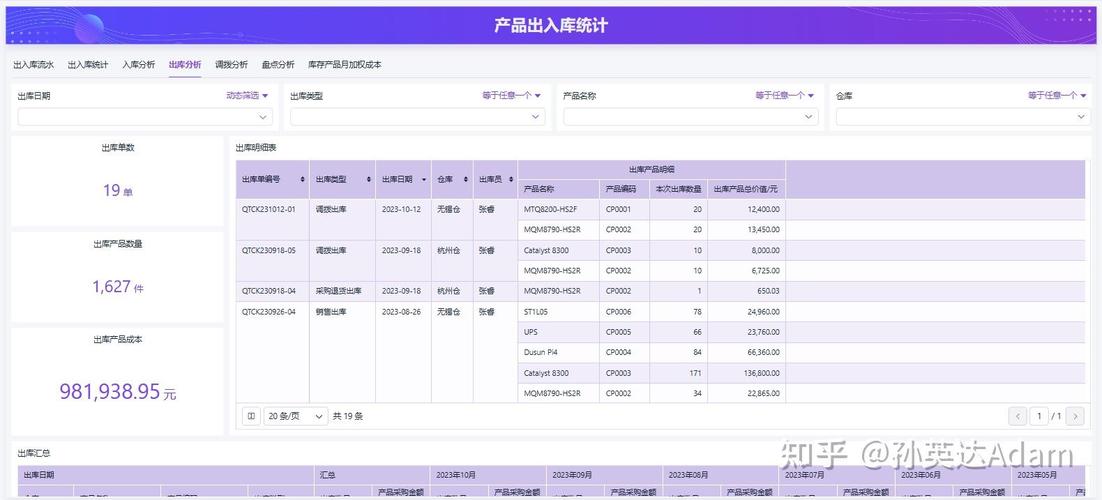Click product code CP0001
The width and height of the screenshot is (1102, 500).
[x=618, y=210]
